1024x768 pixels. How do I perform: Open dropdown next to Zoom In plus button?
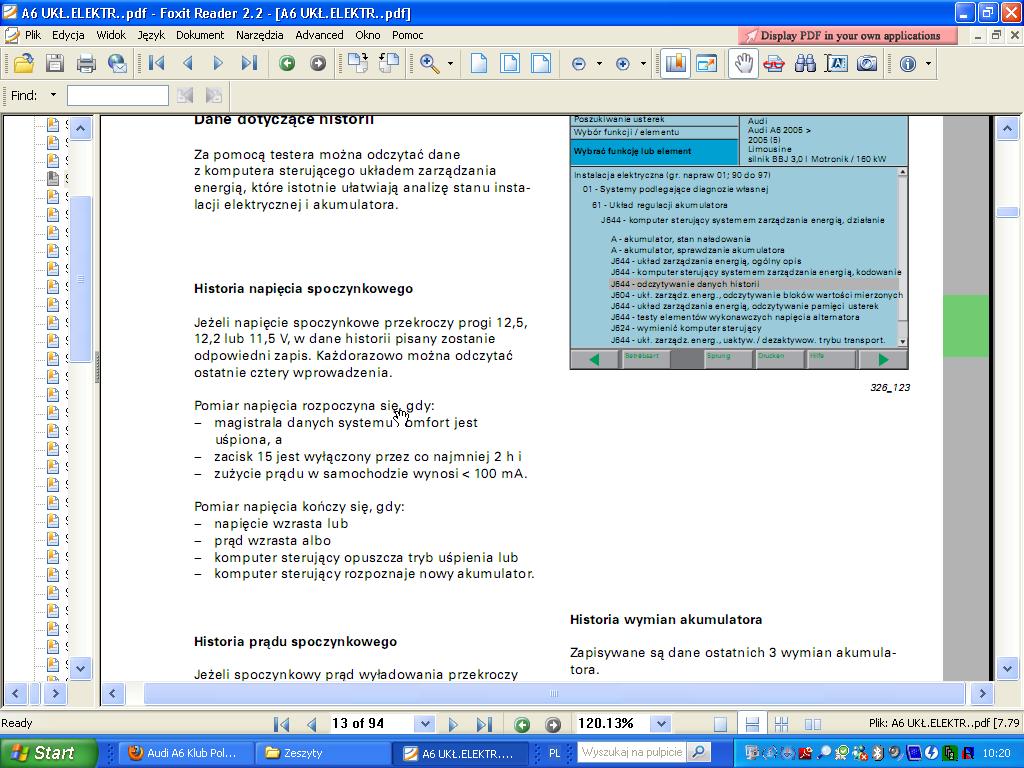[x=643, y=63]
